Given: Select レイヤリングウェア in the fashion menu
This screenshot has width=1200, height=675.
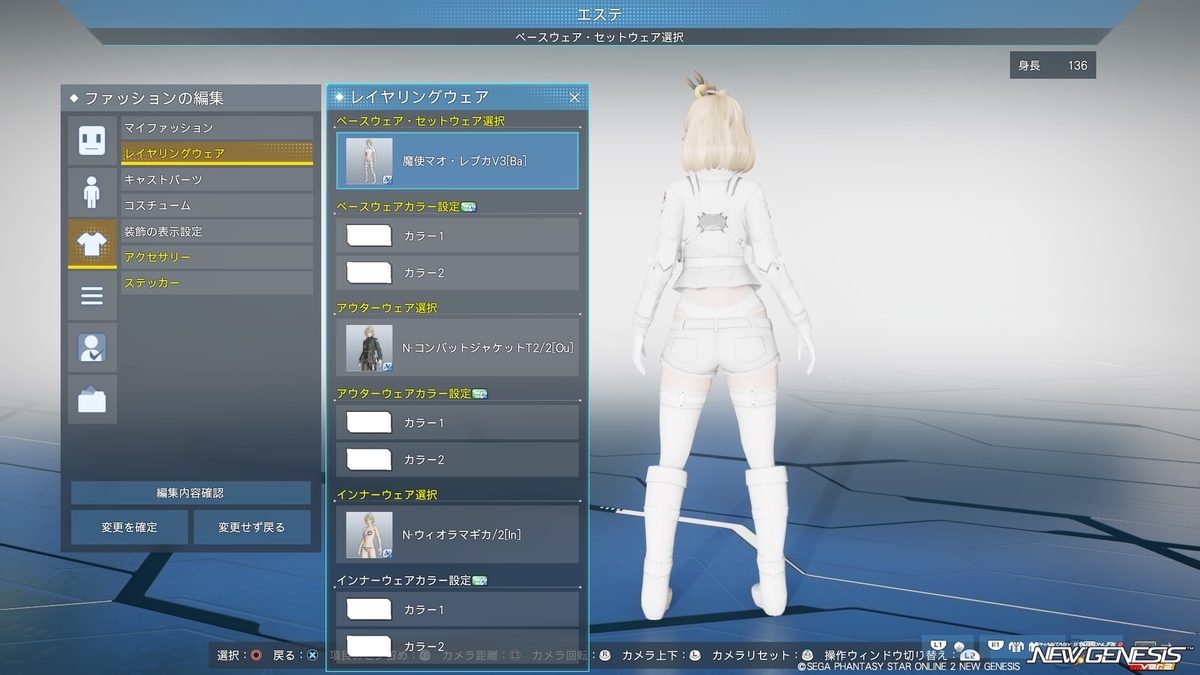Looking at the screenshot, I should coord(217,154).
